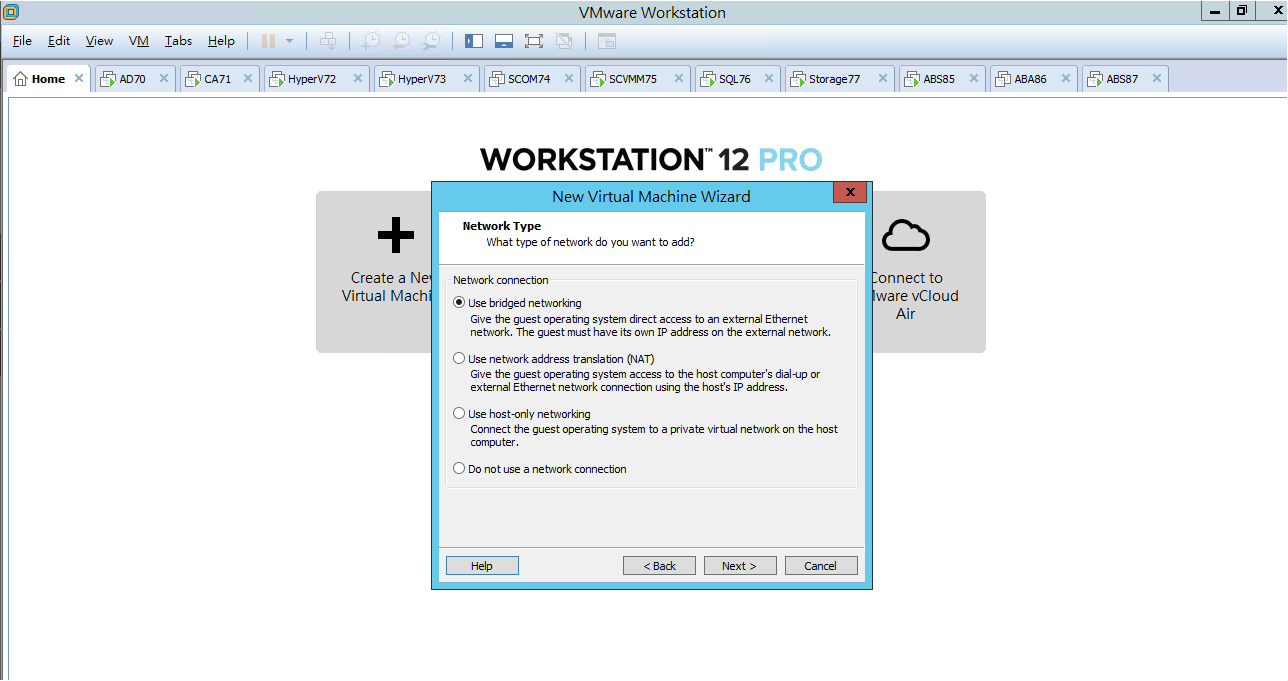The image size is (1288, 681).
Task: Click the "Network Type" heading text
Action: pyautogui.click(x=502, y=226)
